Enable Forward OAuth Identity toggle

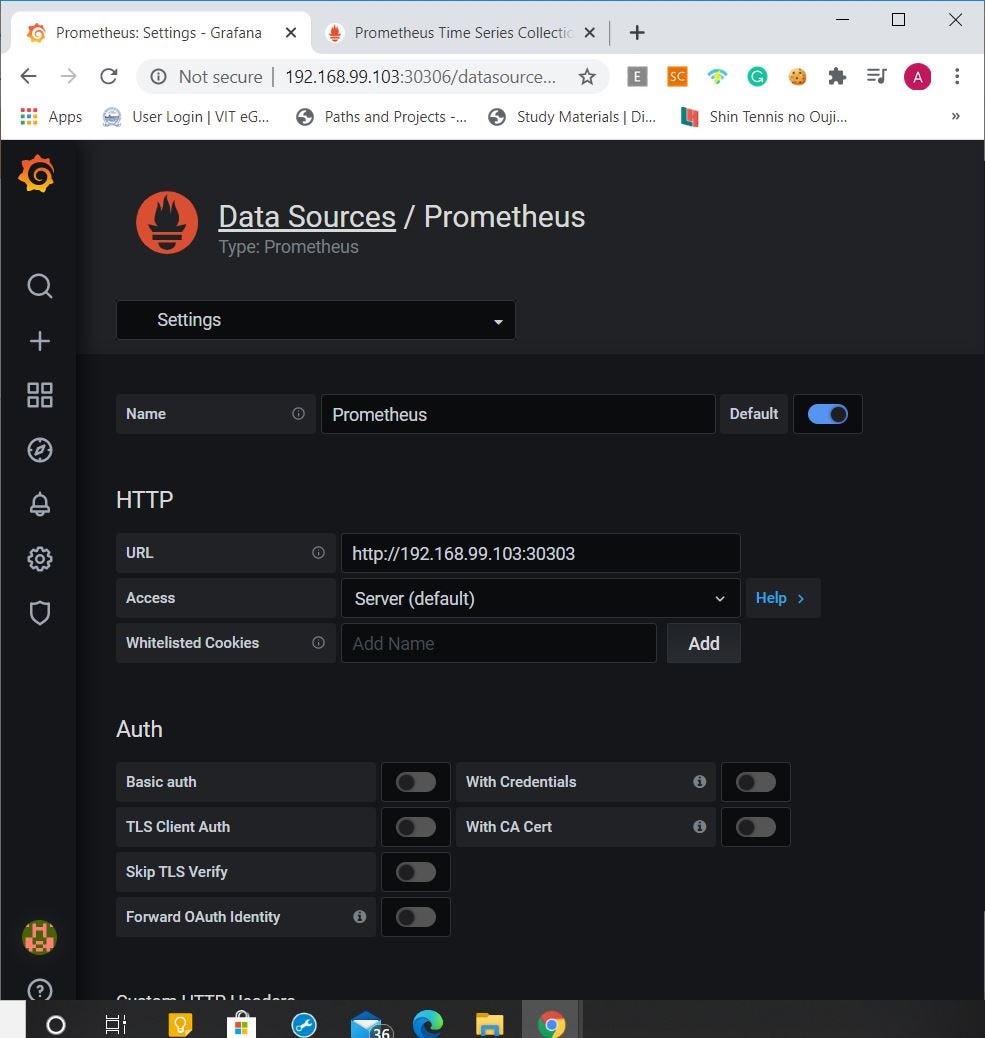(x=416, y=917)
